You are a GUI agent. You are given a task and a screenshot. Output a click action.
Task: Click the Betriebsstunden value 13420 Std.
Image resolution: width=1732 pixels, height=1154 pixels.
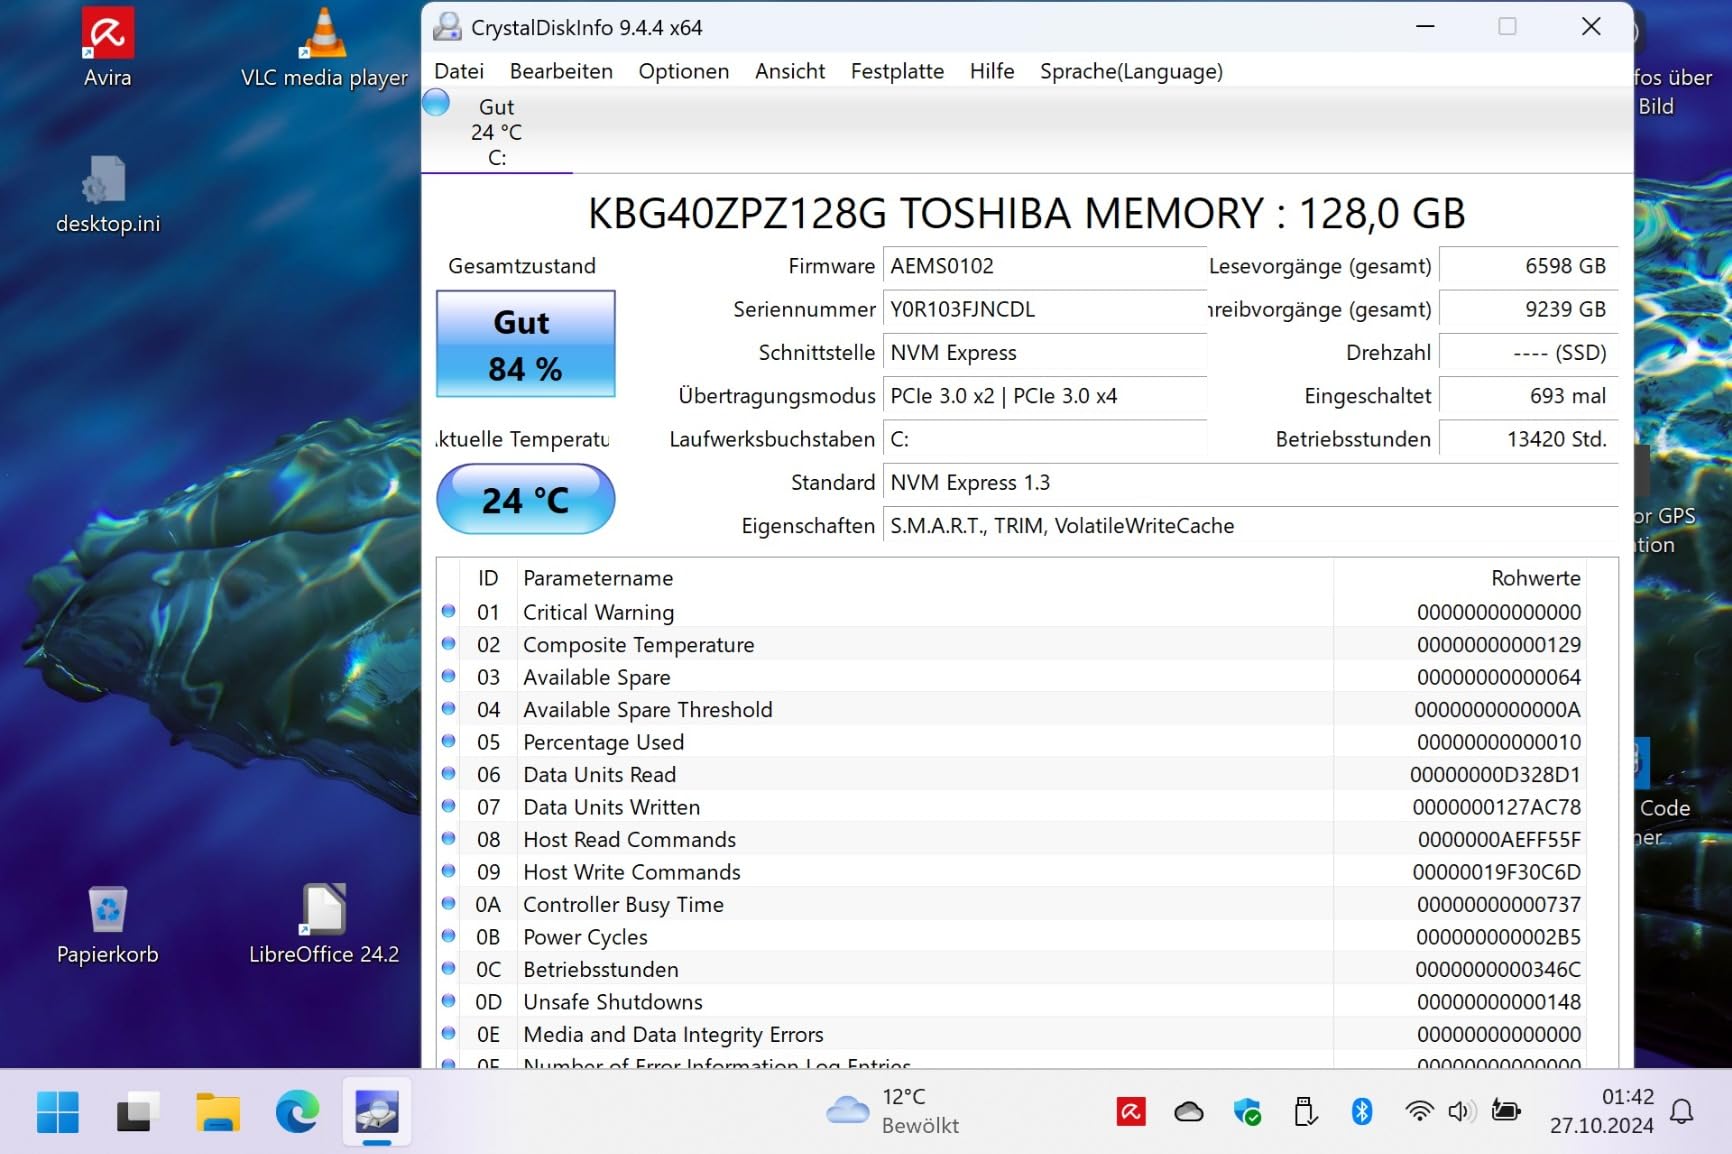tap(1527, 439)
